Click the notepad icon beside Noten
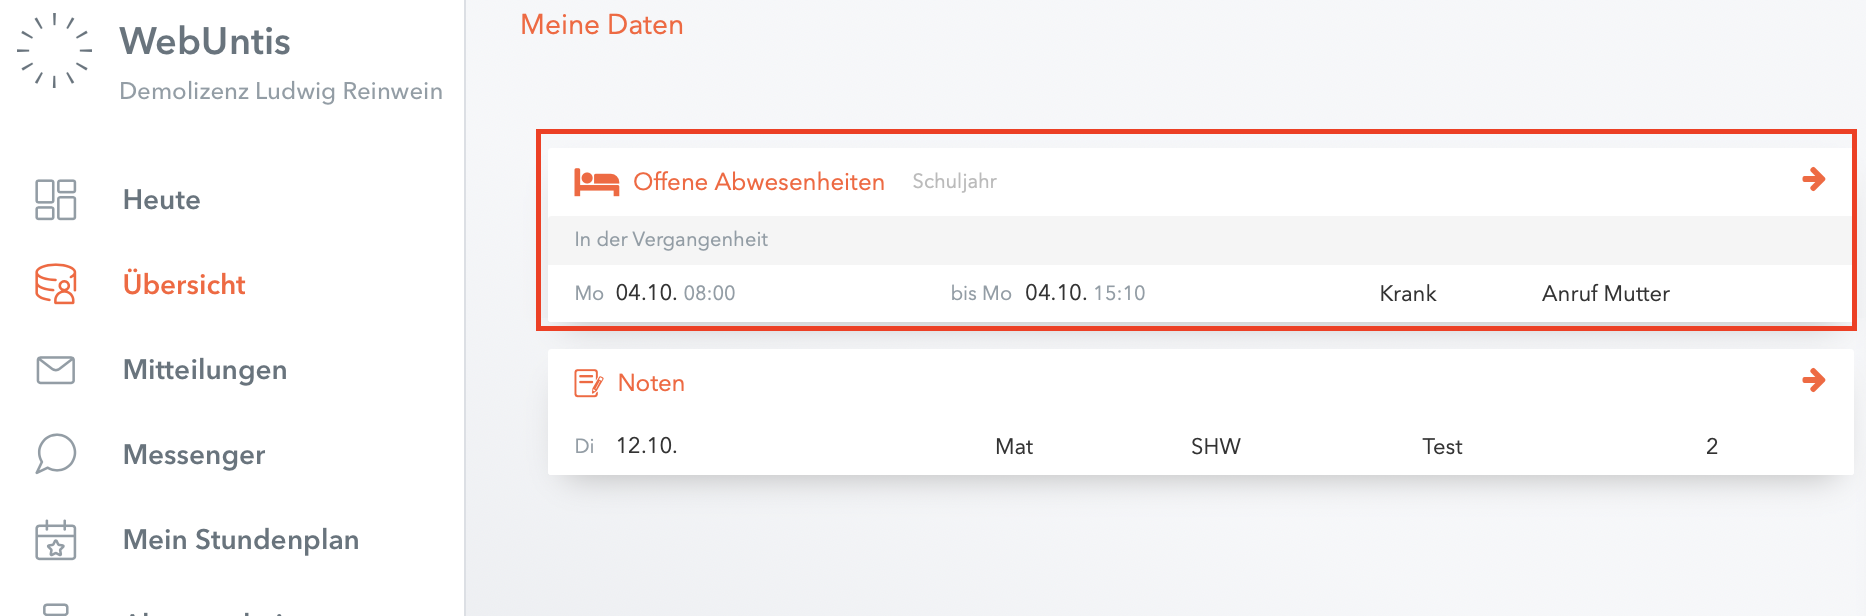This screenshot has height=616, width=1866. (x=588, y=383)
